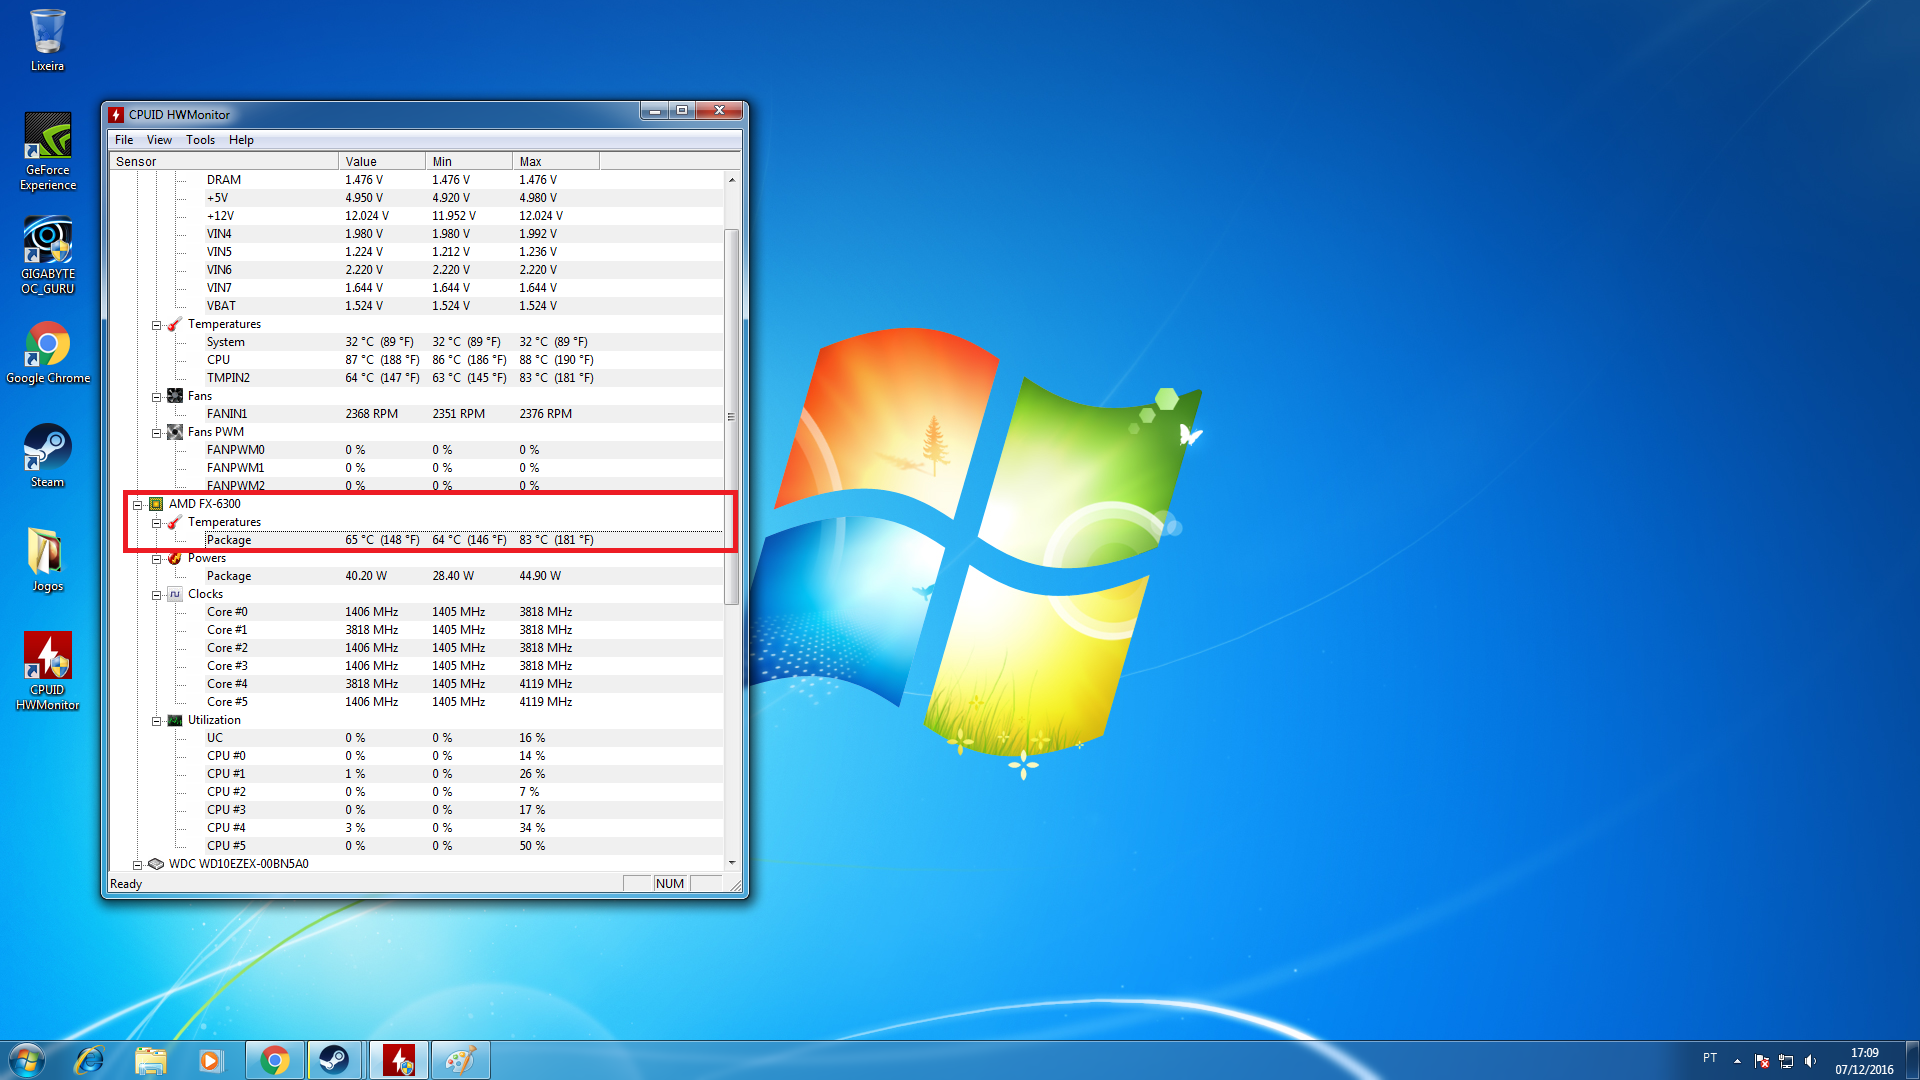The width and height of the screenshot is (1920, 1080).
Task: Open Windows Media Player from taskbar
Action: tap(210, 1060)
